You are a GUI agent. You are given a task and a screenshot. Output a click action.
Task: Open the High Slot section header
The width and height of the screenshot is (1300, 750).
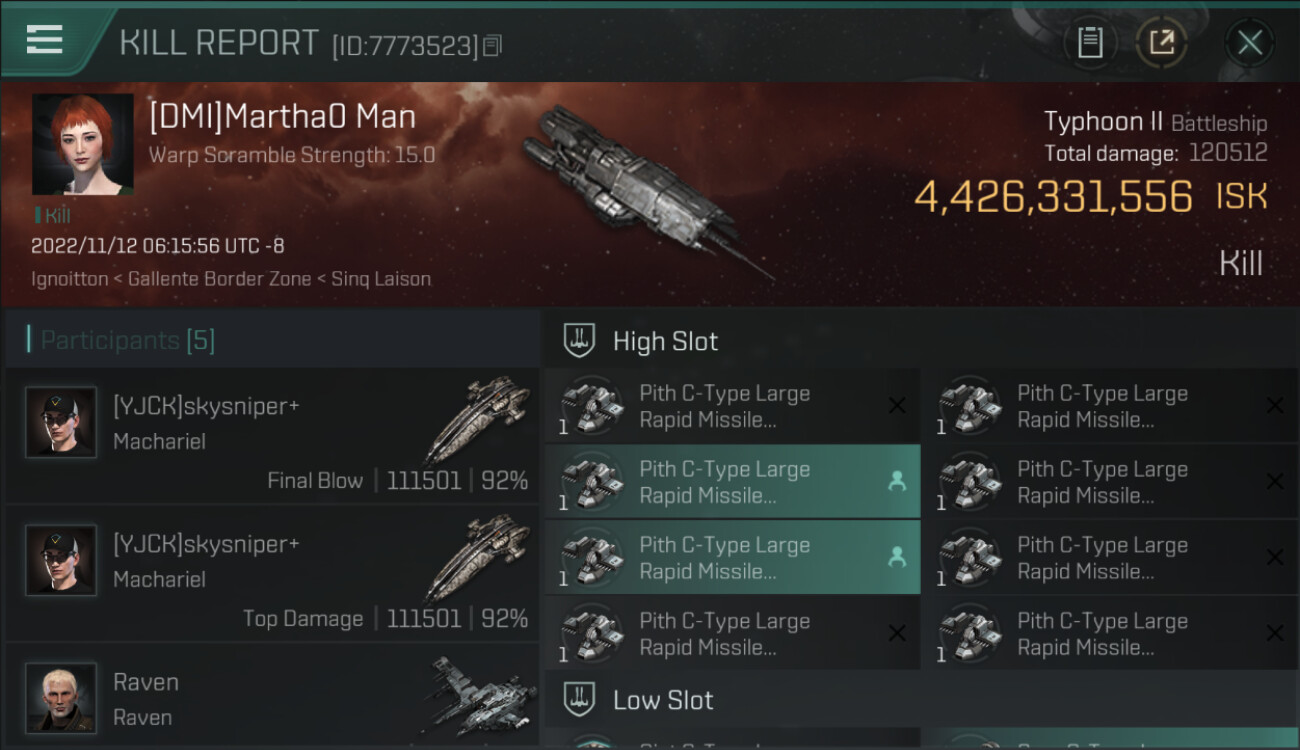coord(665,341)
